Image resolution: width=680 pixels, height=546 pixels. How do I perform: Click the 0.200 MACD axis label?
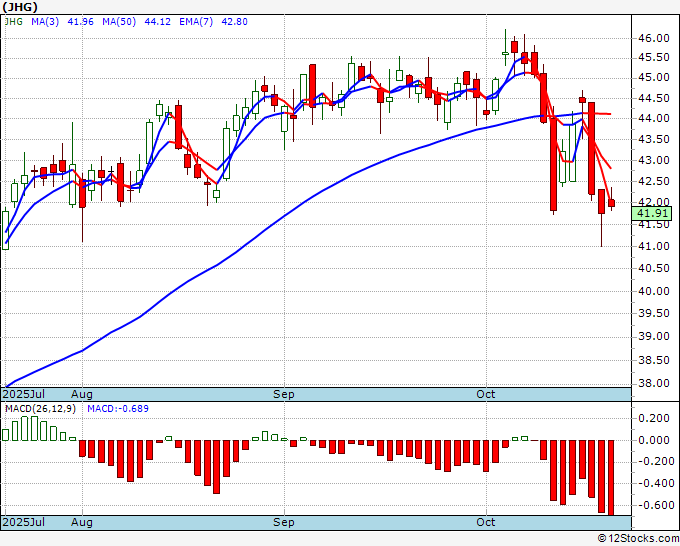point(654,418)
